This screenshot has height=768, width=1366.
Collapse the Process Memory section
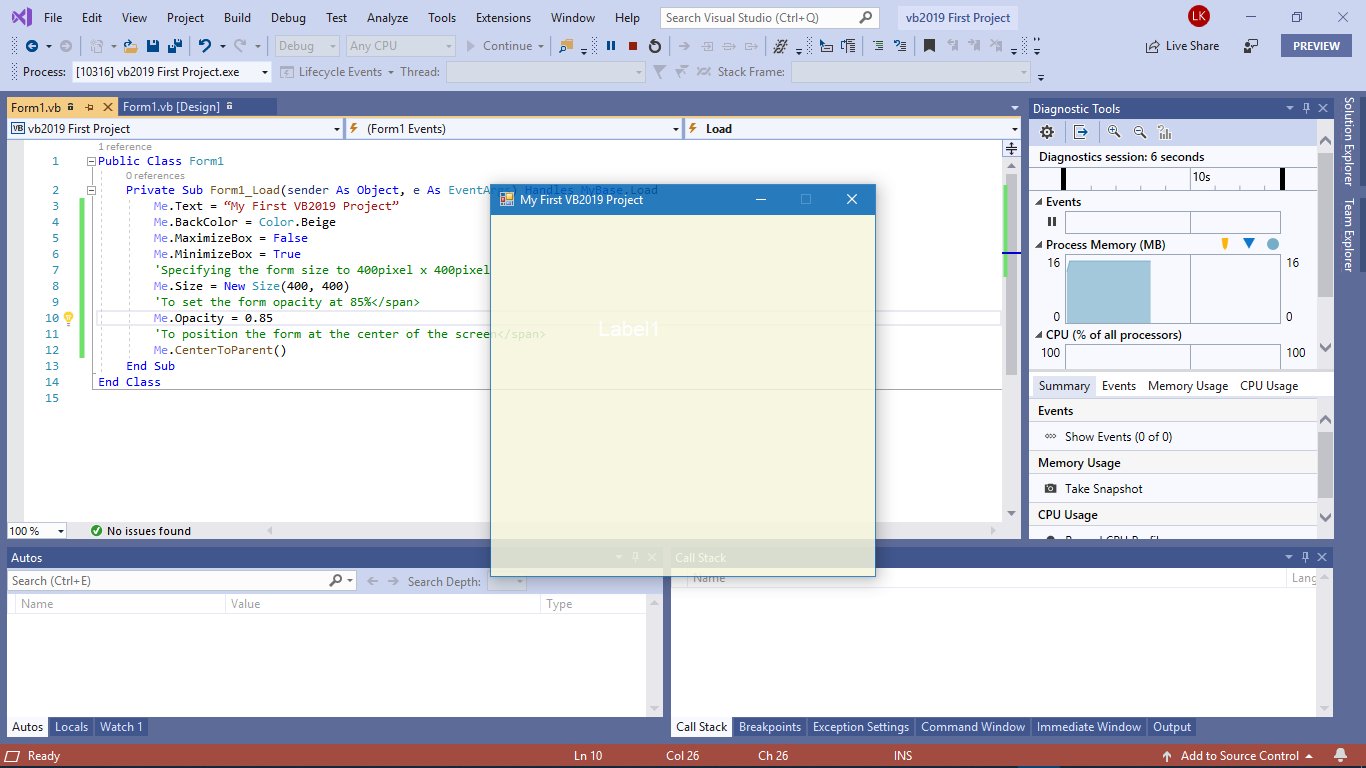click(1038, 244)
